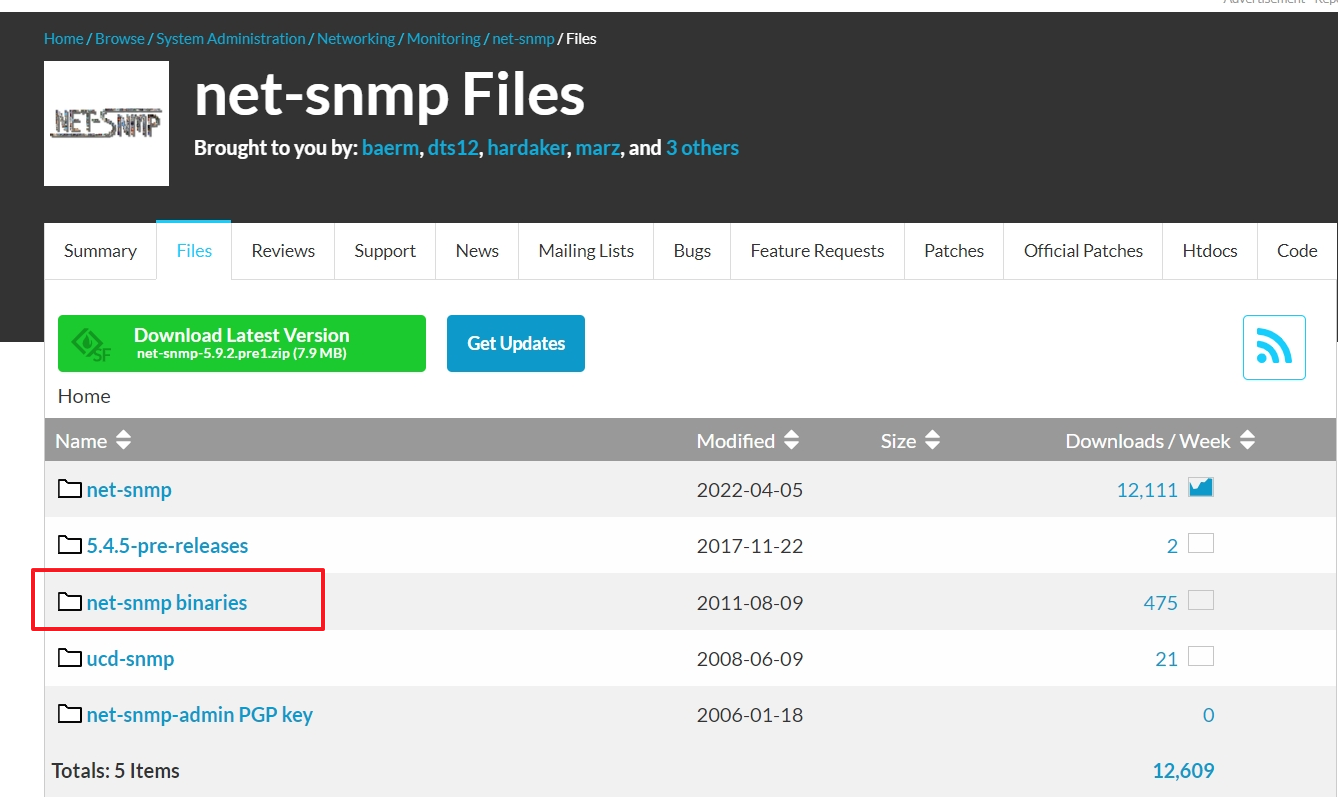Click the '3 others' contributors link
Screen dimensions: 1338x797
702,148
